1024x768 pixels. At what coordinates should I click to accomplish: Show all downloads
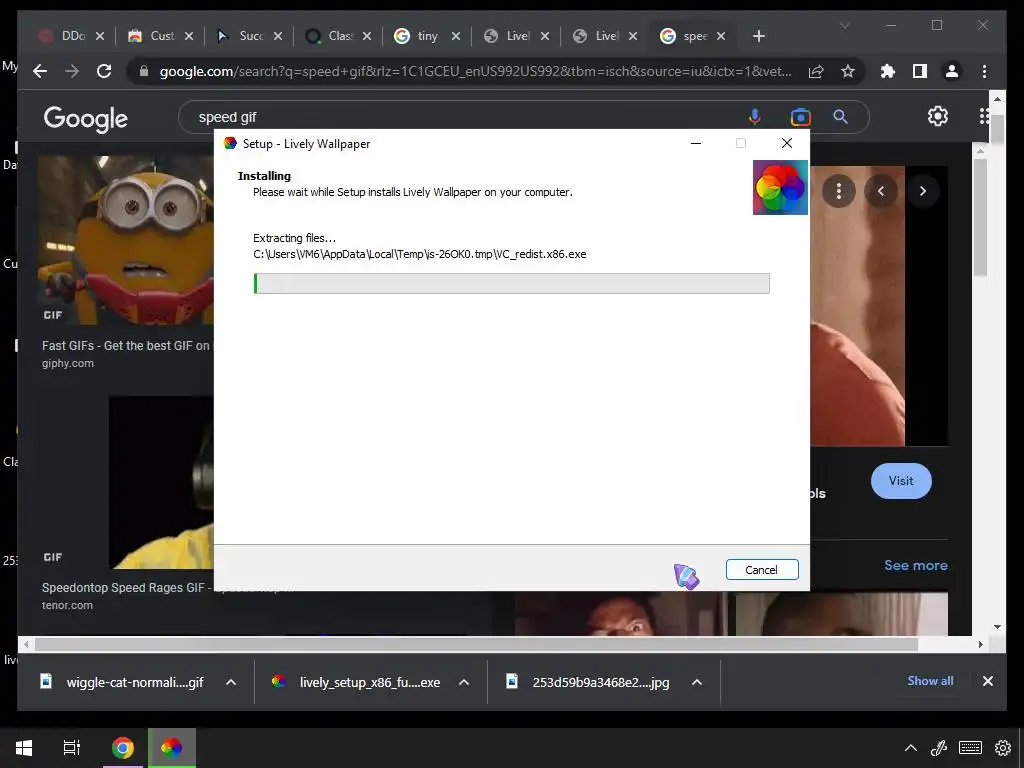[930, 680]
